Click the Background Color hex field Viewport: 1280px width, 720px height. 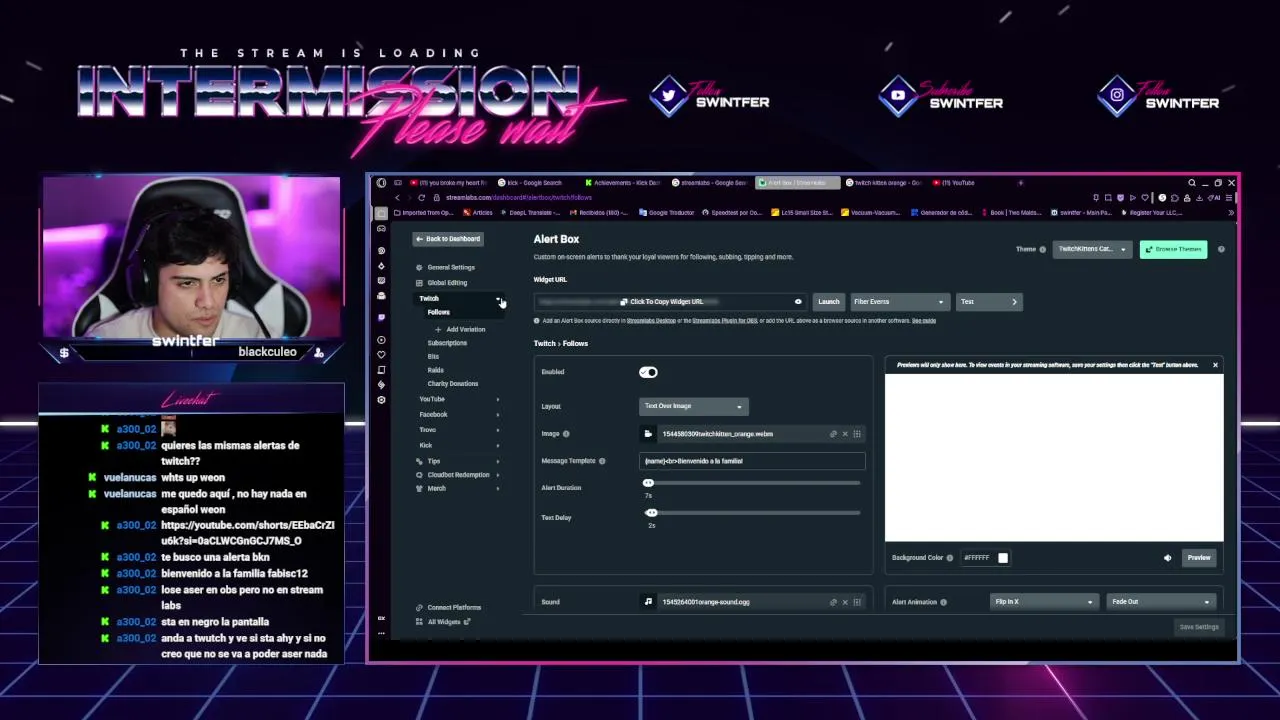tap(977, 558)
